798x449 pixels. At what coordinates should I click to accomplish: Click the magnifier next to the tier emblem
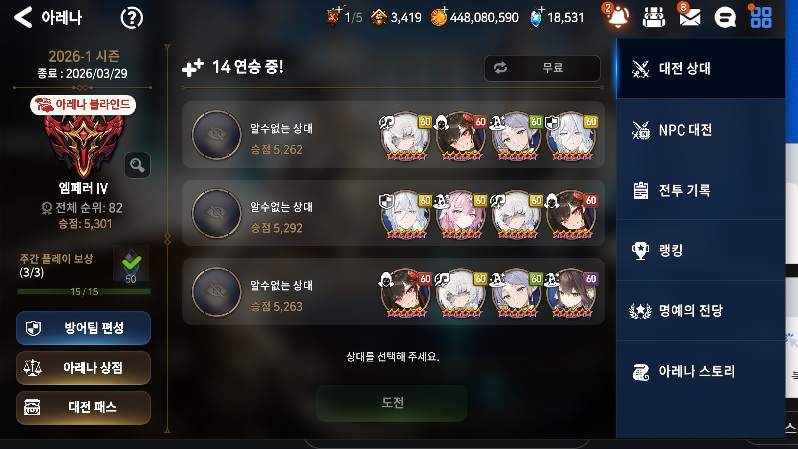137,165
